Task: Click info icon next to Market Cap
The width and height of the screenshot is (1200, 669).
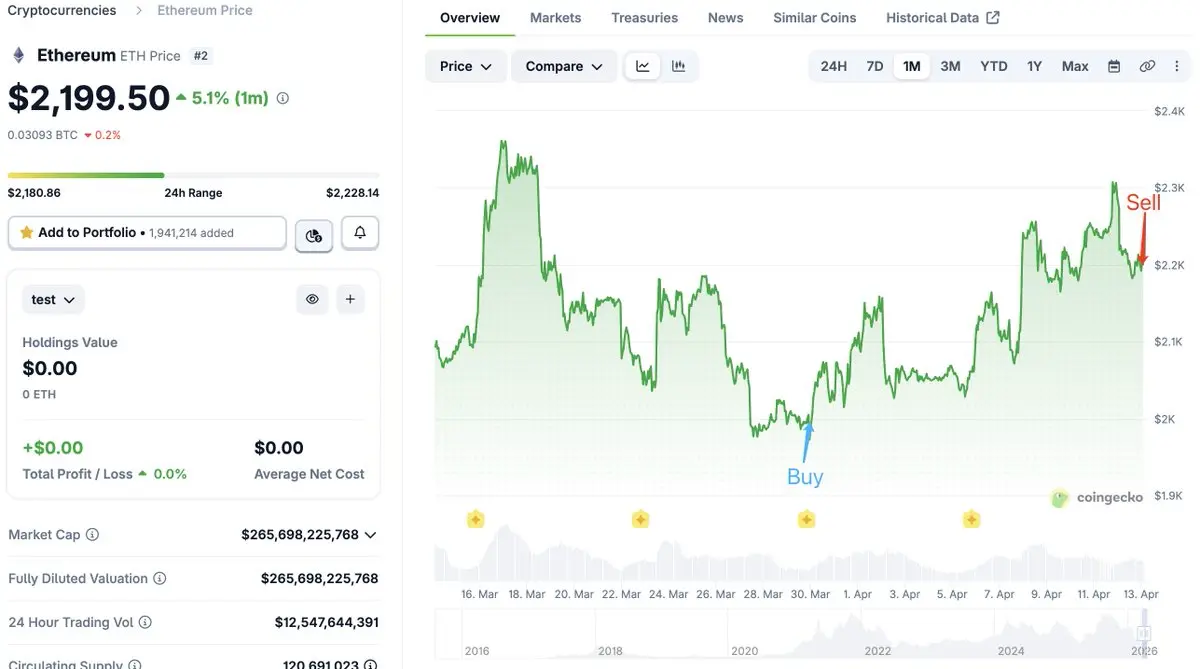Action: (93, 535)
